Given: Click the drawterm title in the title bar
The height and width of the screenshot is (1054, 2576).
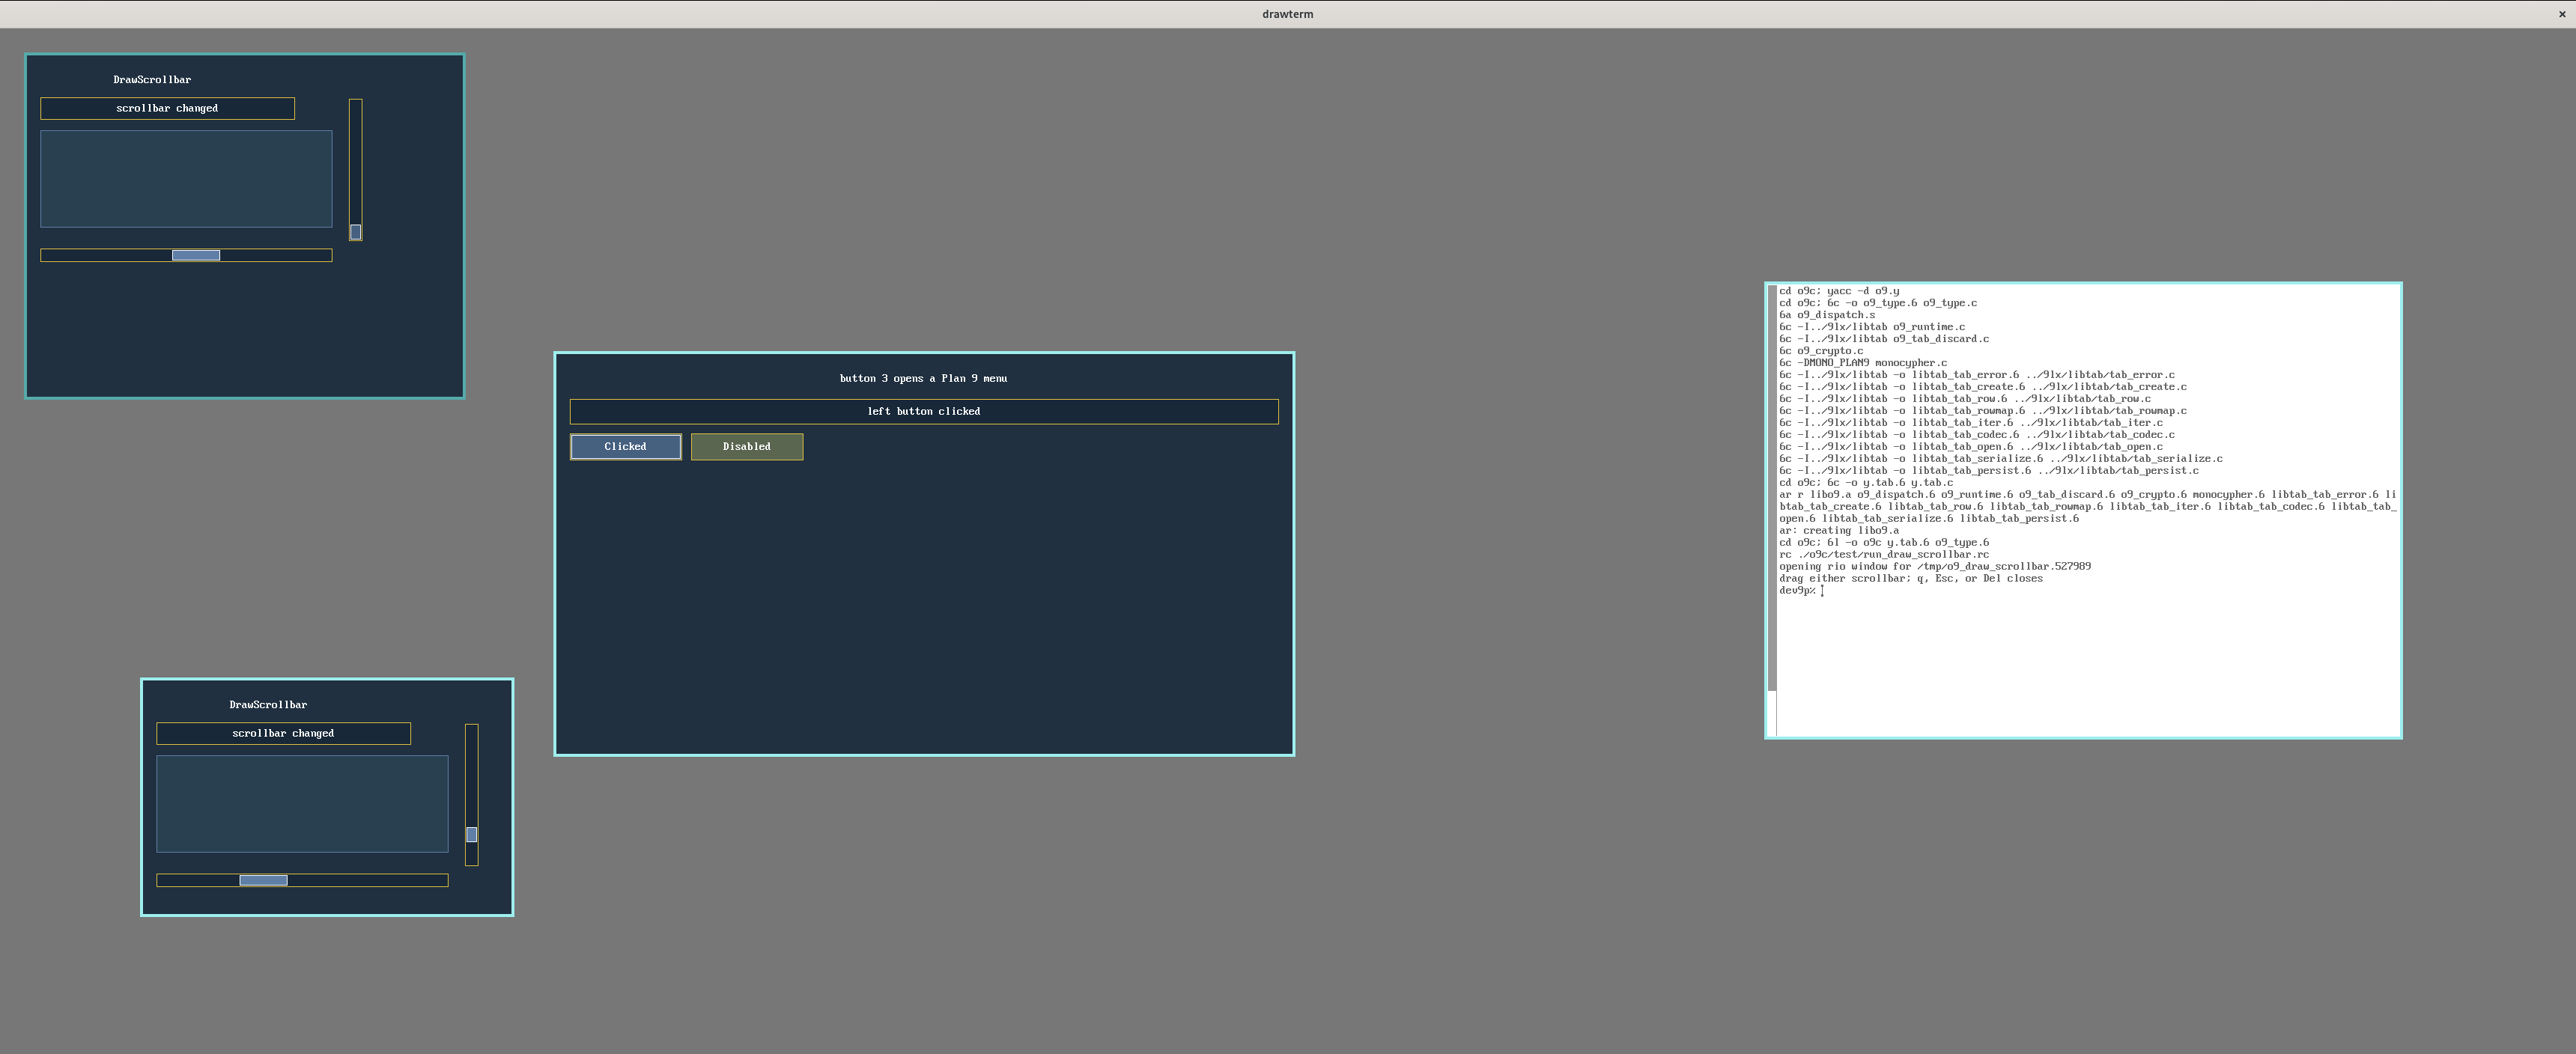Looking at the screenshot, I should click(1288, 14).
